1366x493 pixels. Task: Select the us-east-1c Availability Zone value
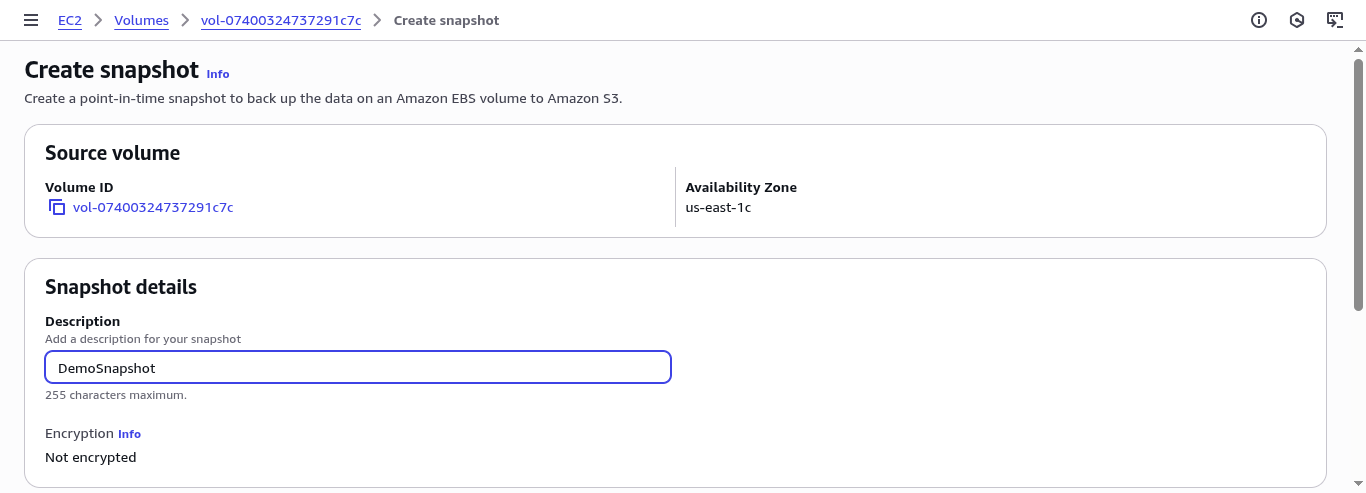pyautogui.click(x=718, y=207)
